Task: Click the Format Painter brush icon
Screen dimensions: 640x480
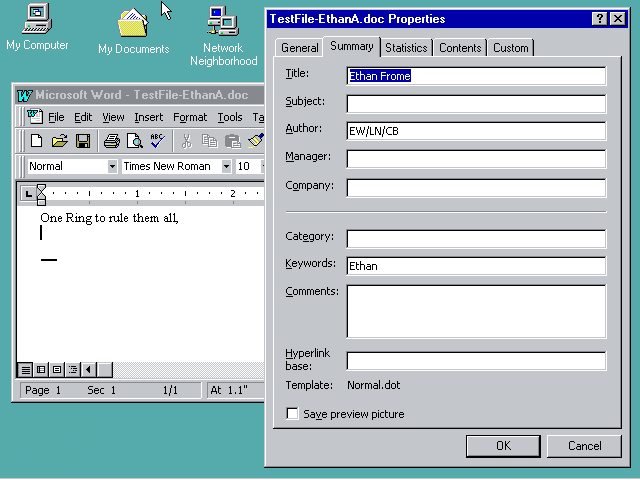Action: pyautogui.click(x=256, y=141)
